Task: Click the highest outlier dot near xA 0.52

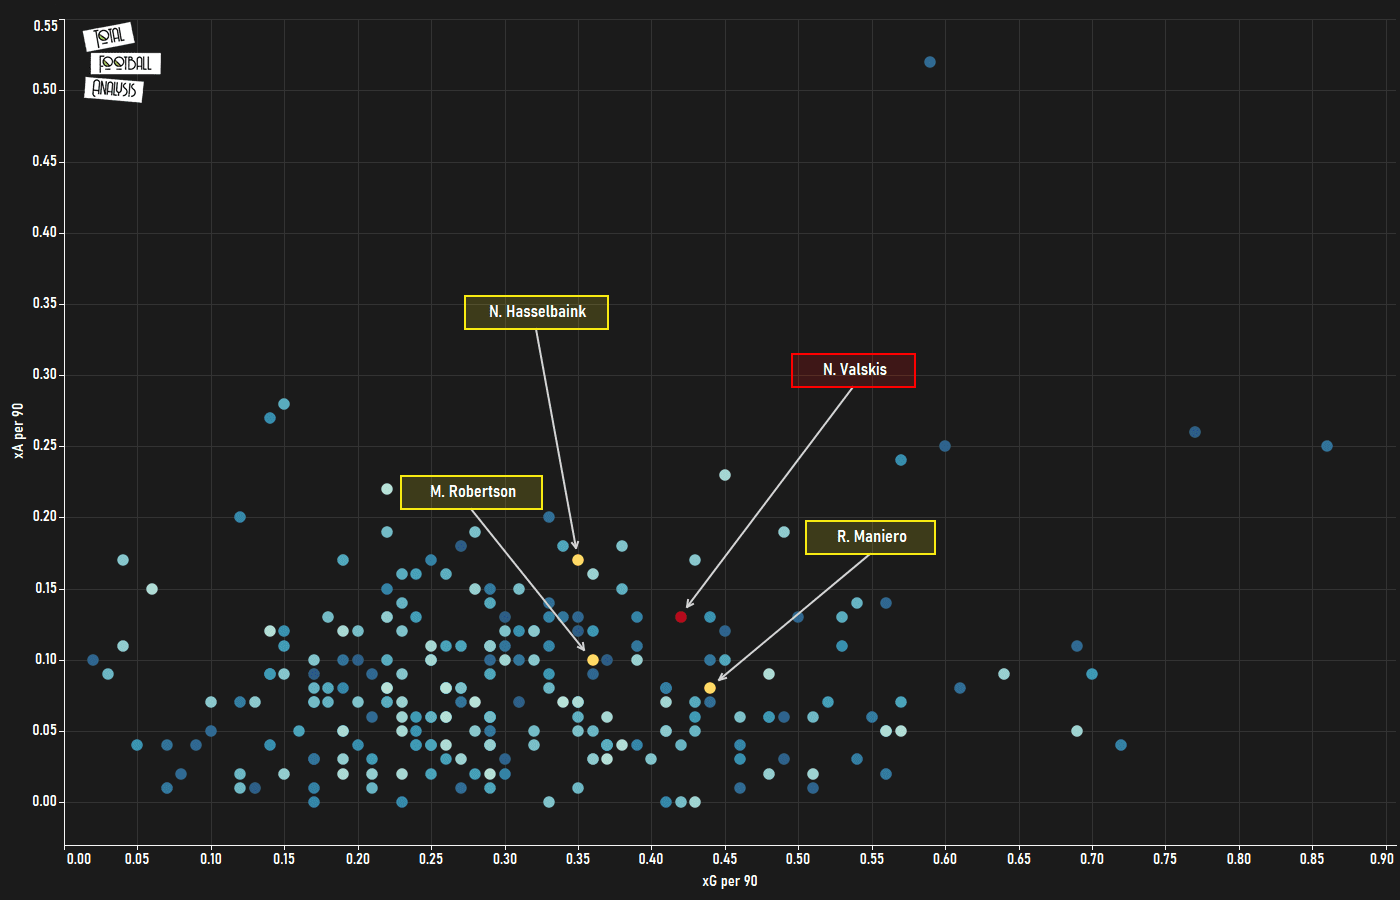Action: [x=930, y=62]
